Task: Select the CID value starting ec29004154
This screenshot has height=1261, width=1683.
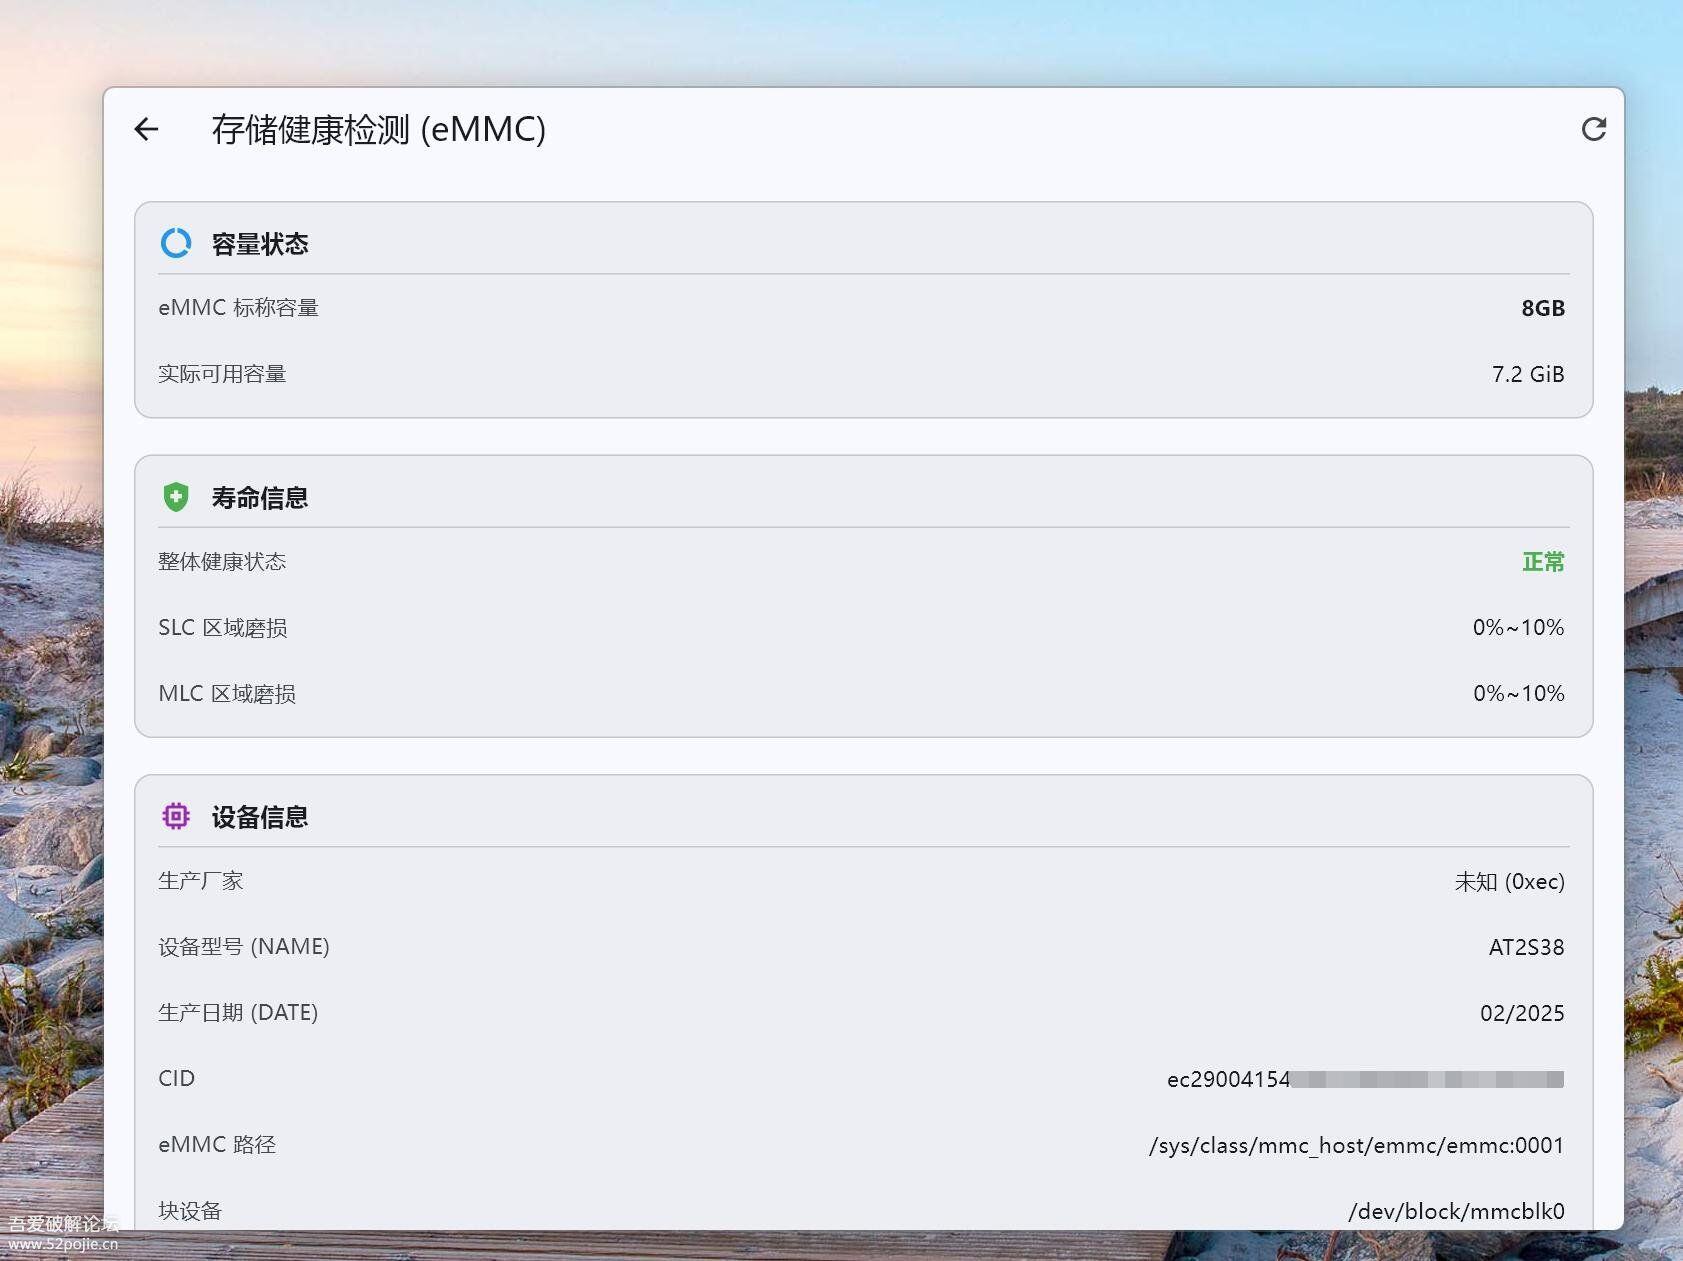Action: [x=1365, y=1079]
